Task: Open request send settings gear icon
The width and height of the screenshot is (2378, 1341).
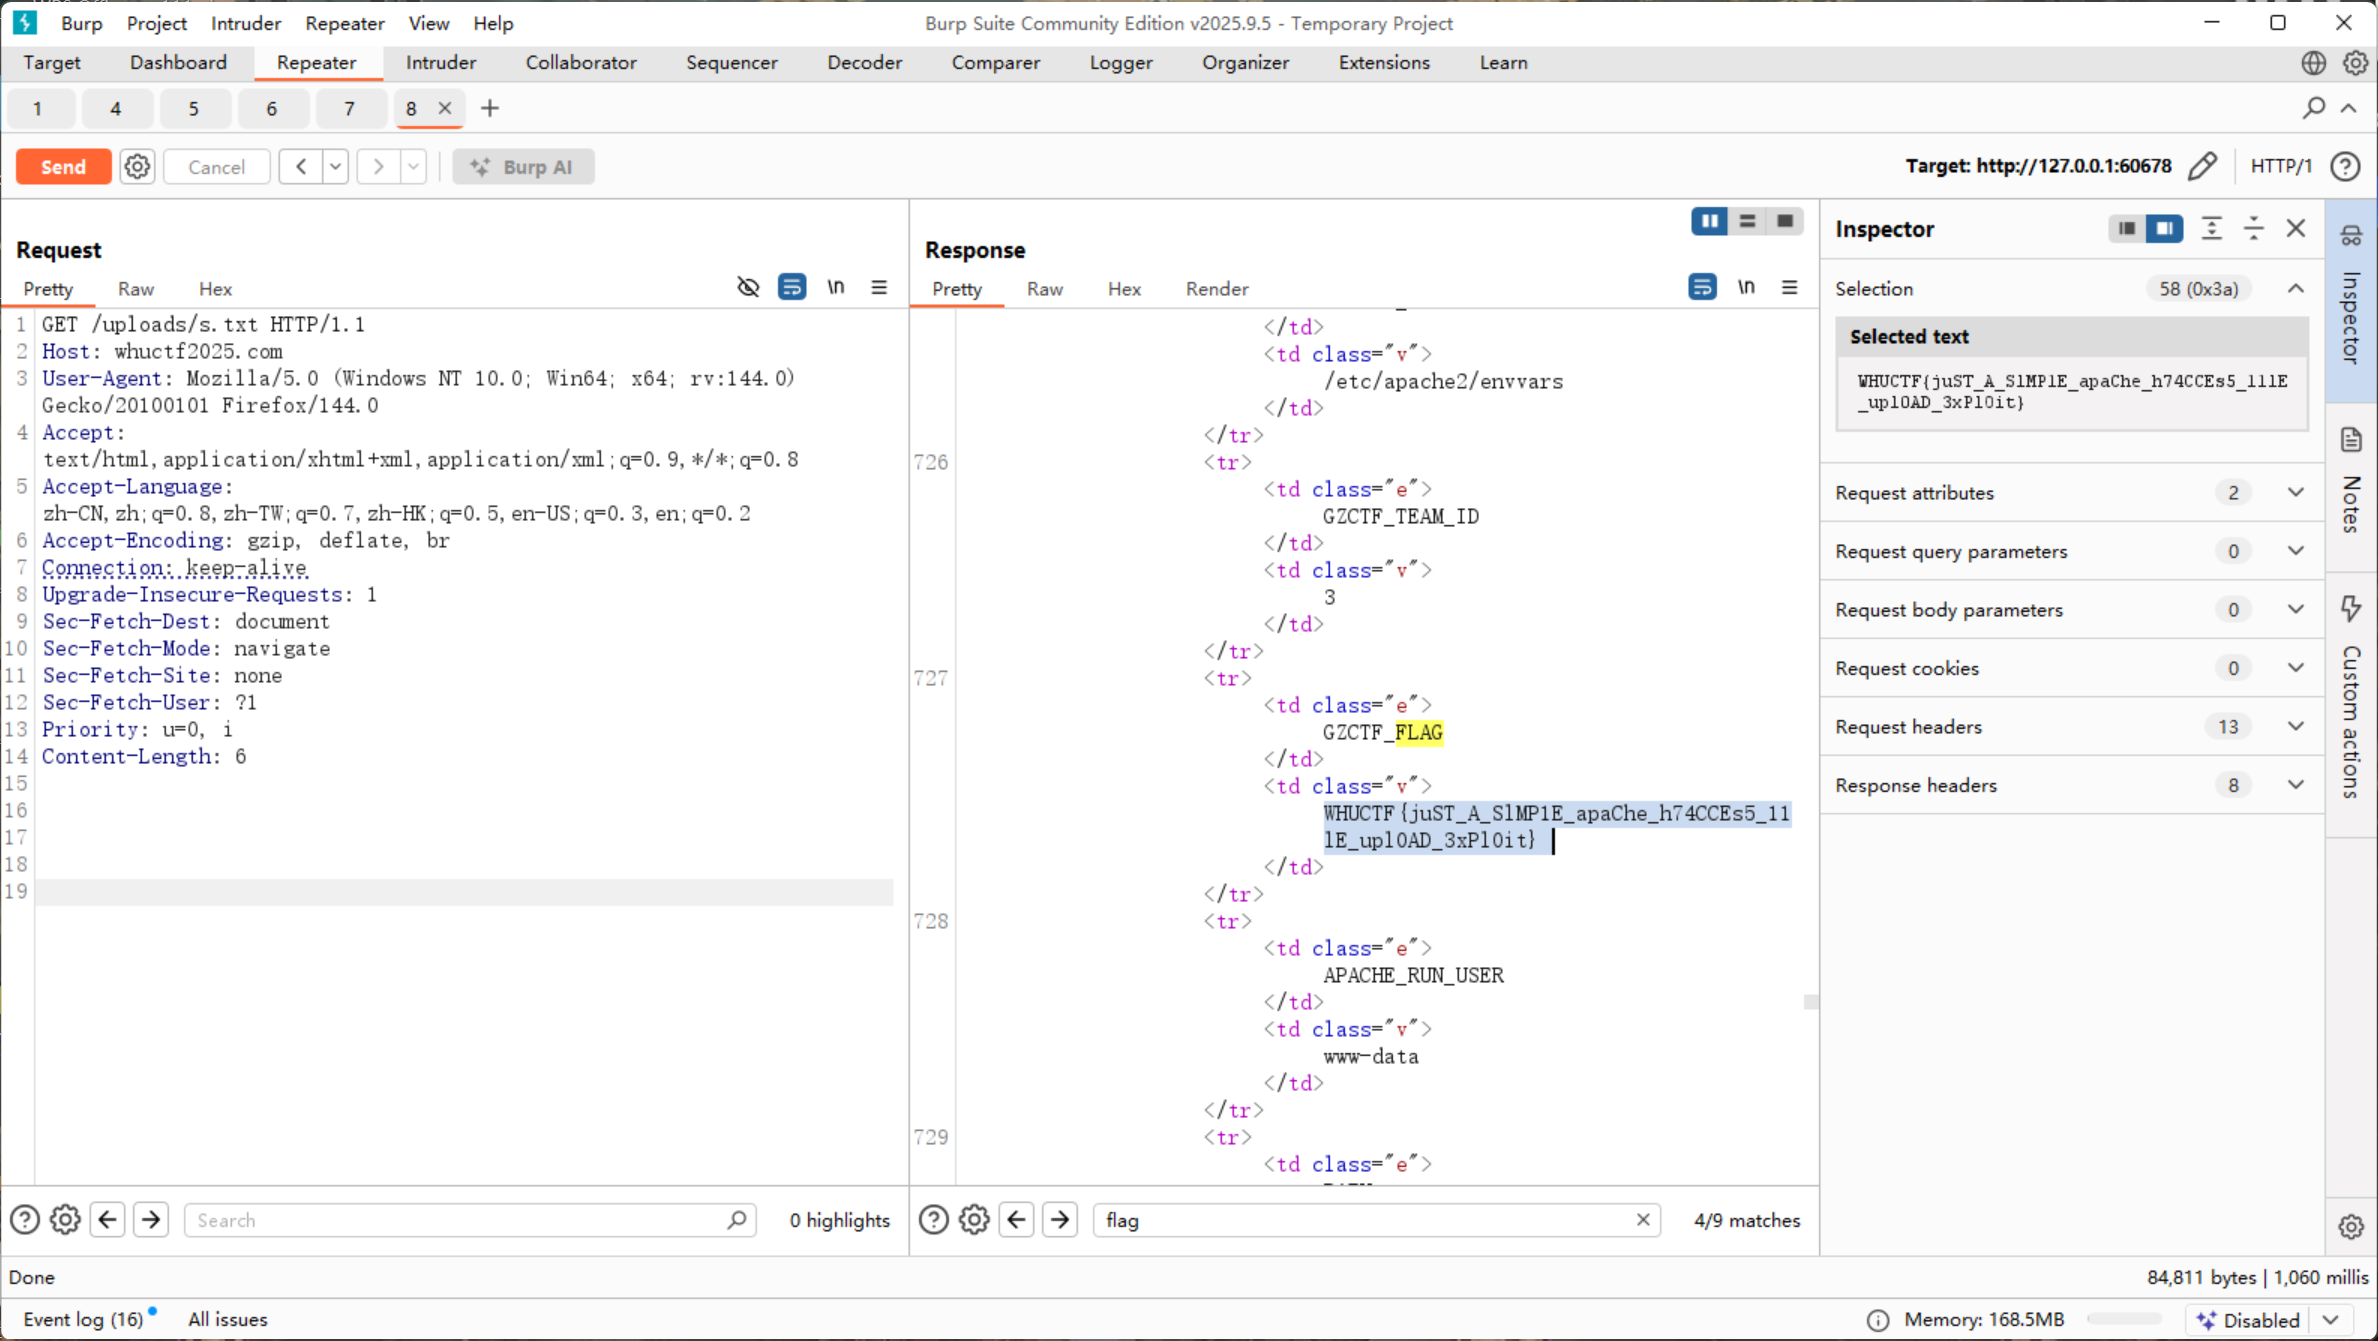Action: pyautogui.click(x=137, y=167)
